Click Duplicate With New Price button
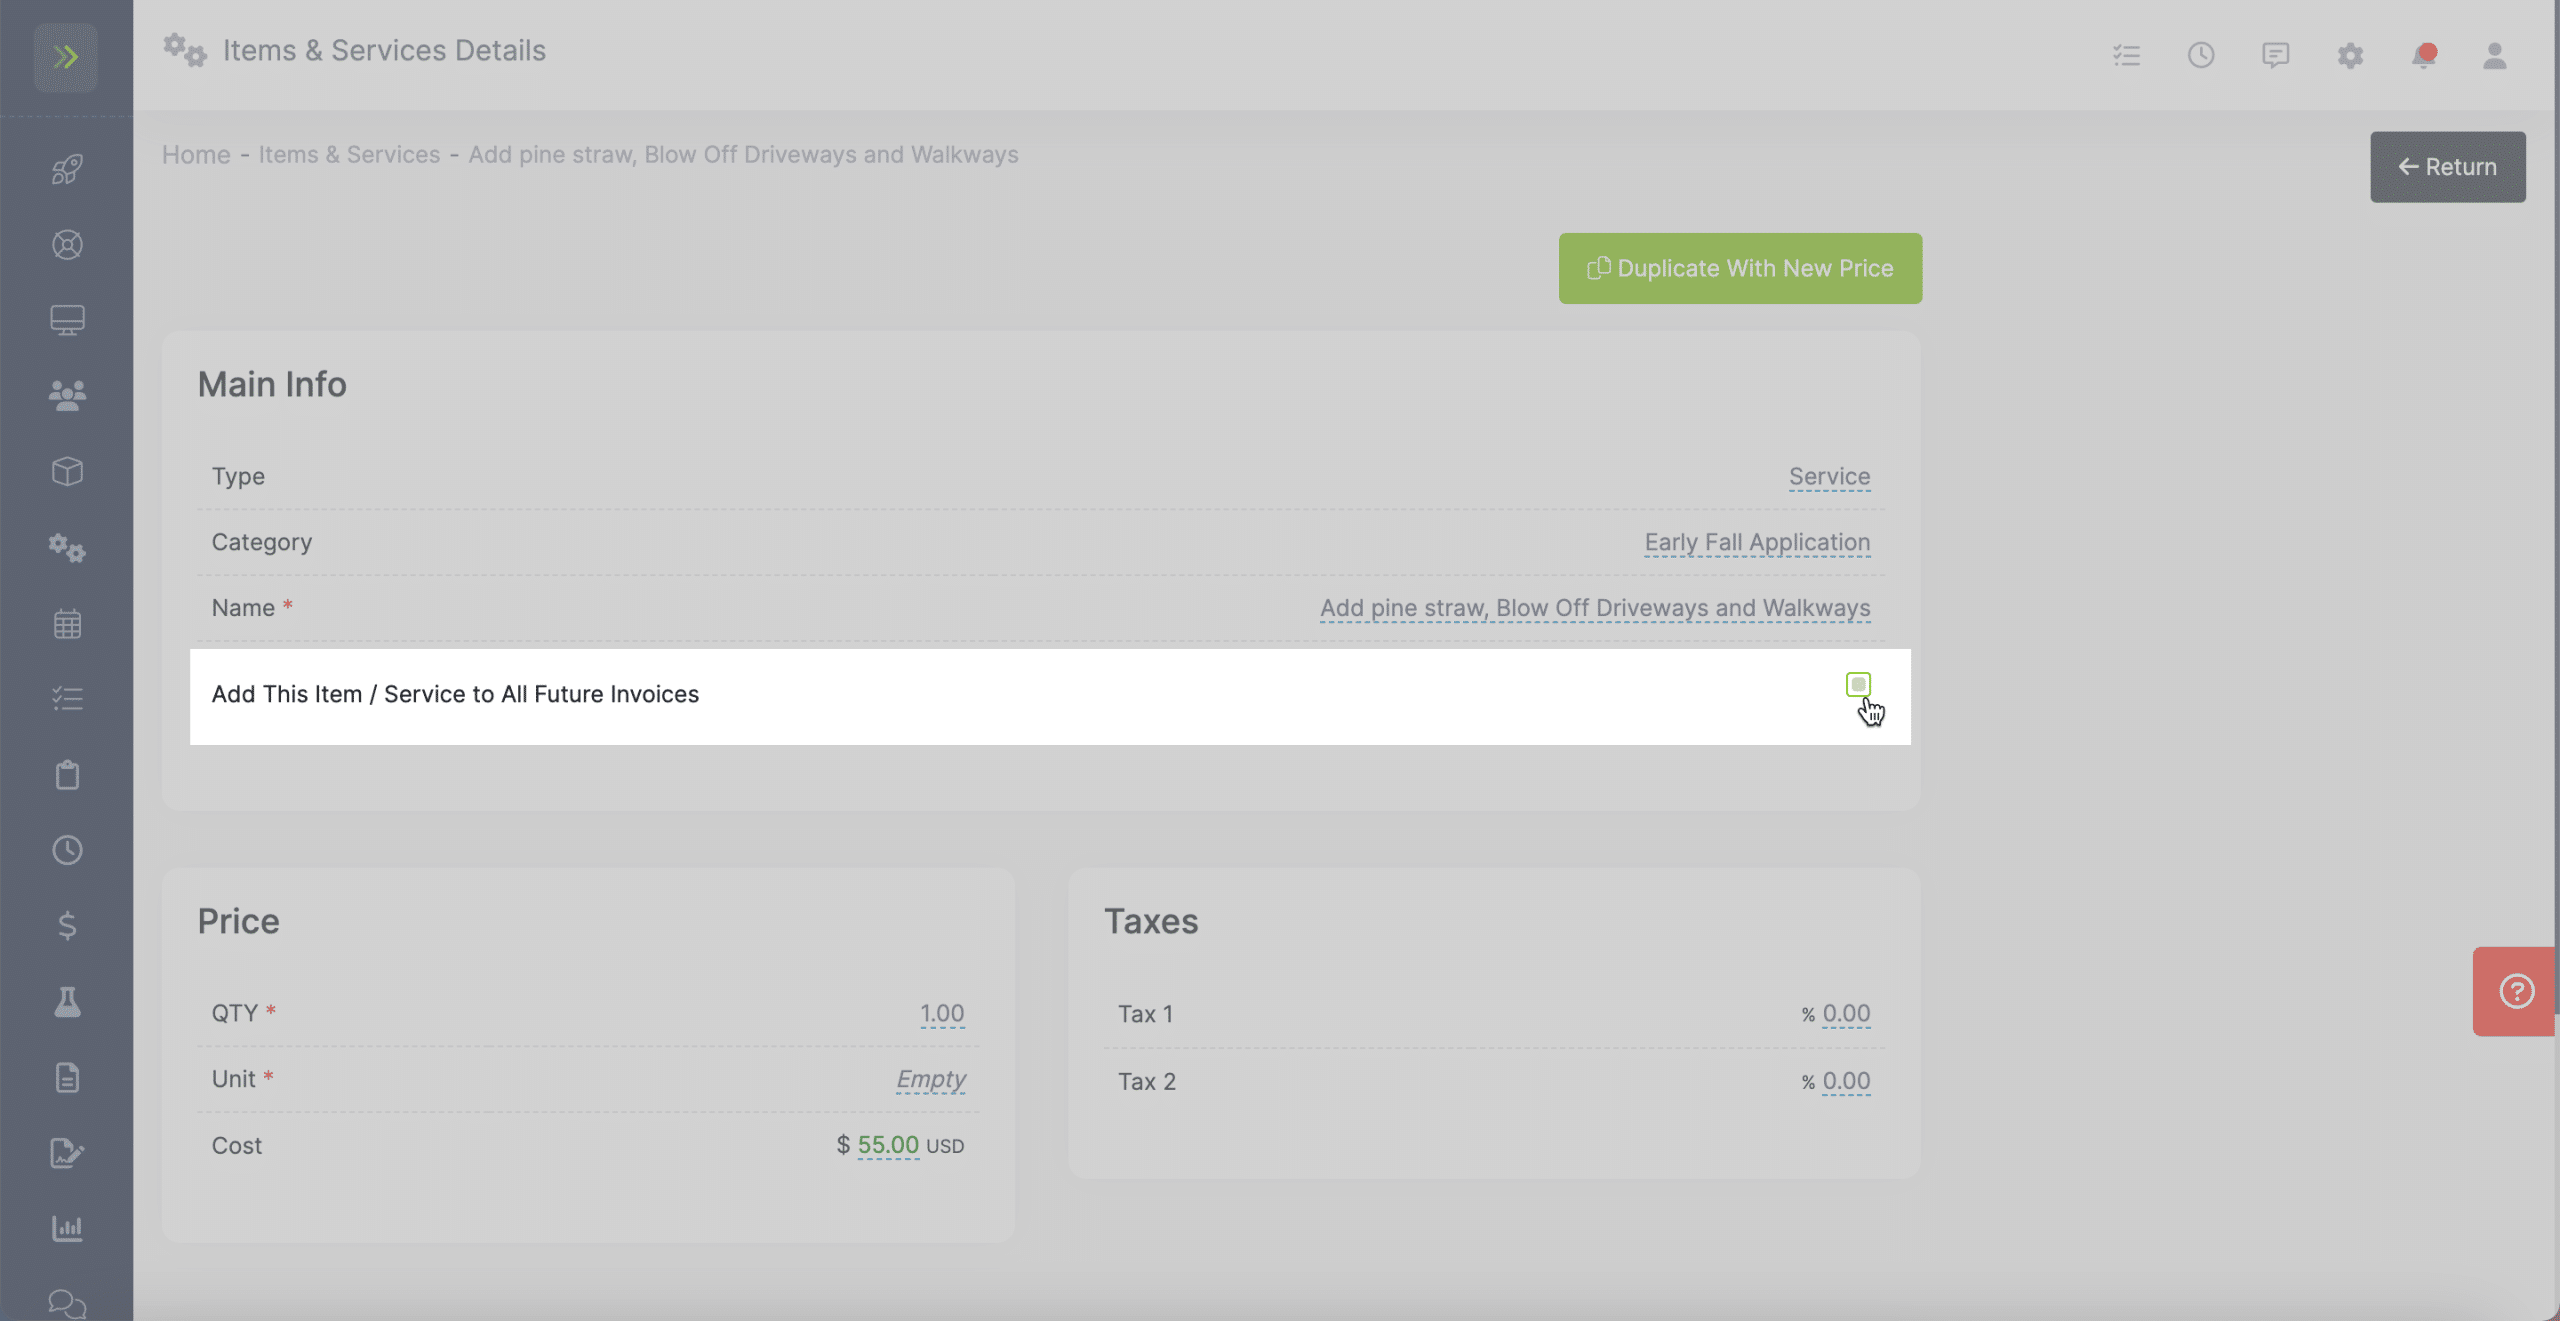Image resolution: width=2560 pixels, height=1321 pixels. point(1740,268)
